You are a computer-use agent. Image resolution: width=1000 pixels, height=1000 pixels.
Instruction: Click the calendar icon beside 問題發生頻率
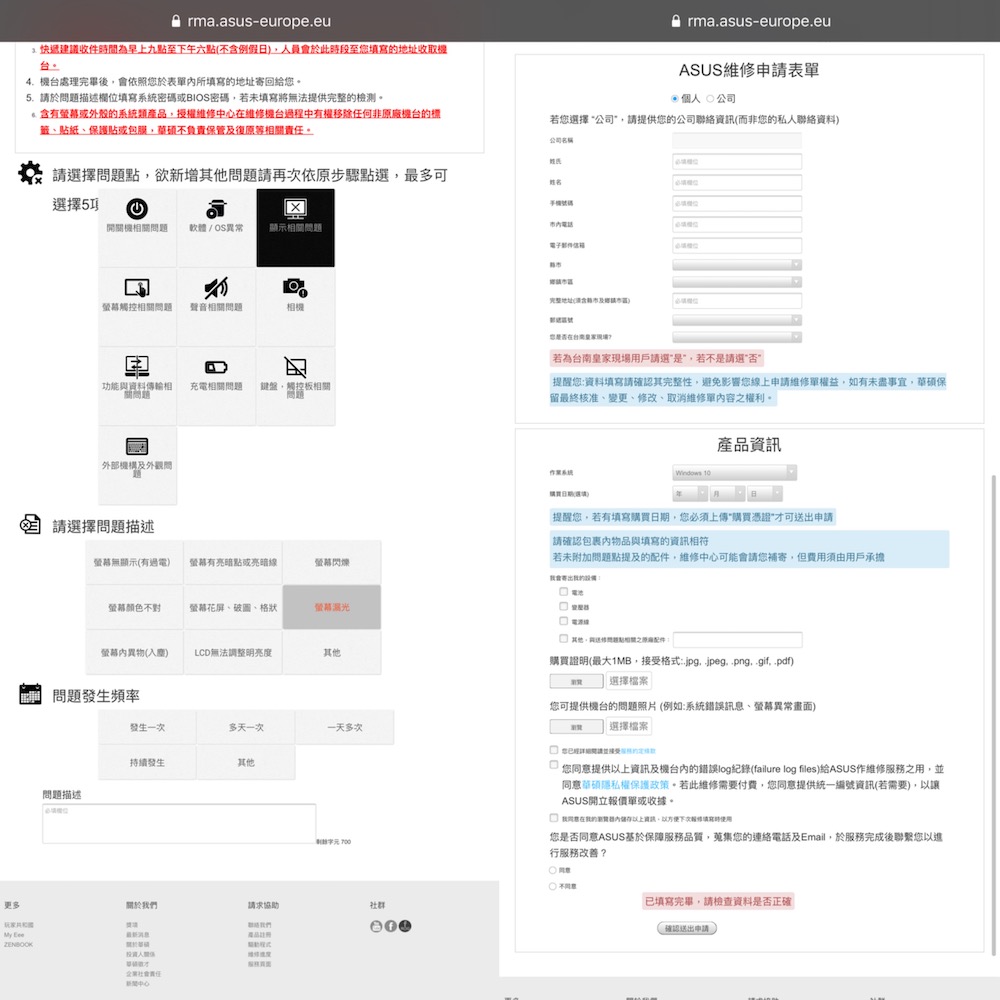30,694
